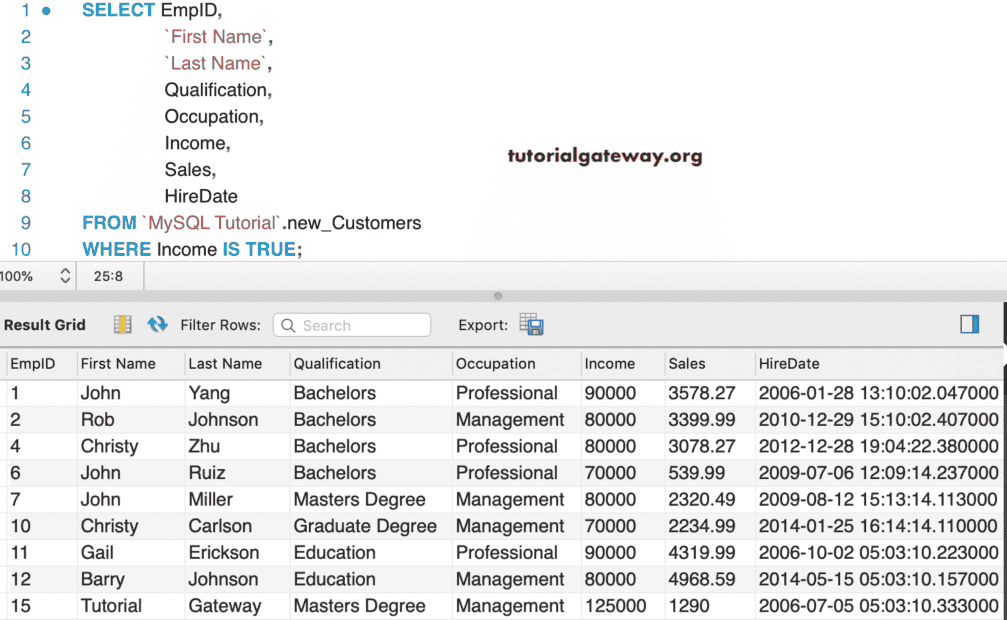This screenshot has width=1007, height=620.
Task: Export the result set to file
Action: tap(531, 325)
